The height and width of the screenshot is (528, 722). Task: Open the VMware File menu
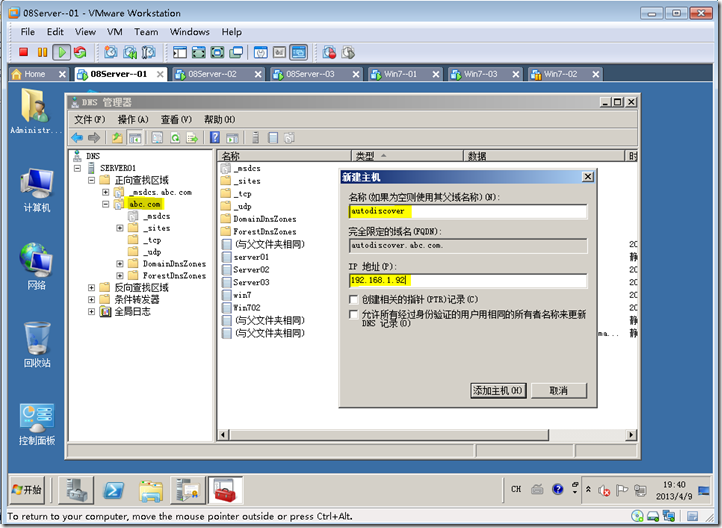(28, 32)
